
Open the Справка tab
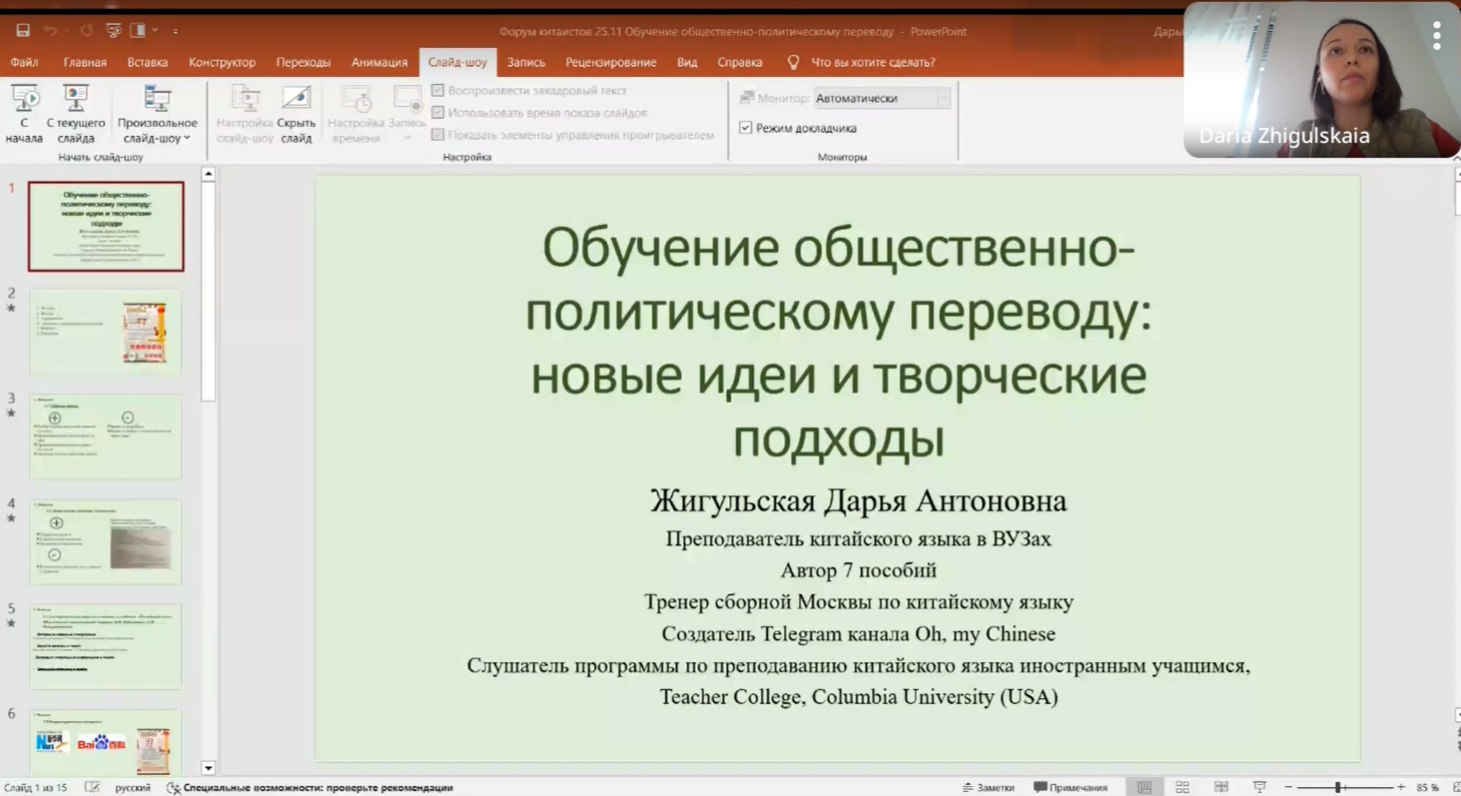click(x=740, y=62)
